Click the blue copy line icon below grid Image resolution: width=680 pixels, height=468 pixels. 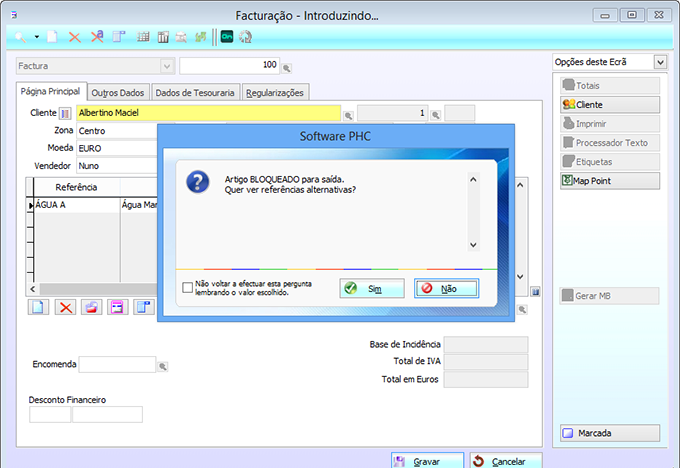pos(144,307)
